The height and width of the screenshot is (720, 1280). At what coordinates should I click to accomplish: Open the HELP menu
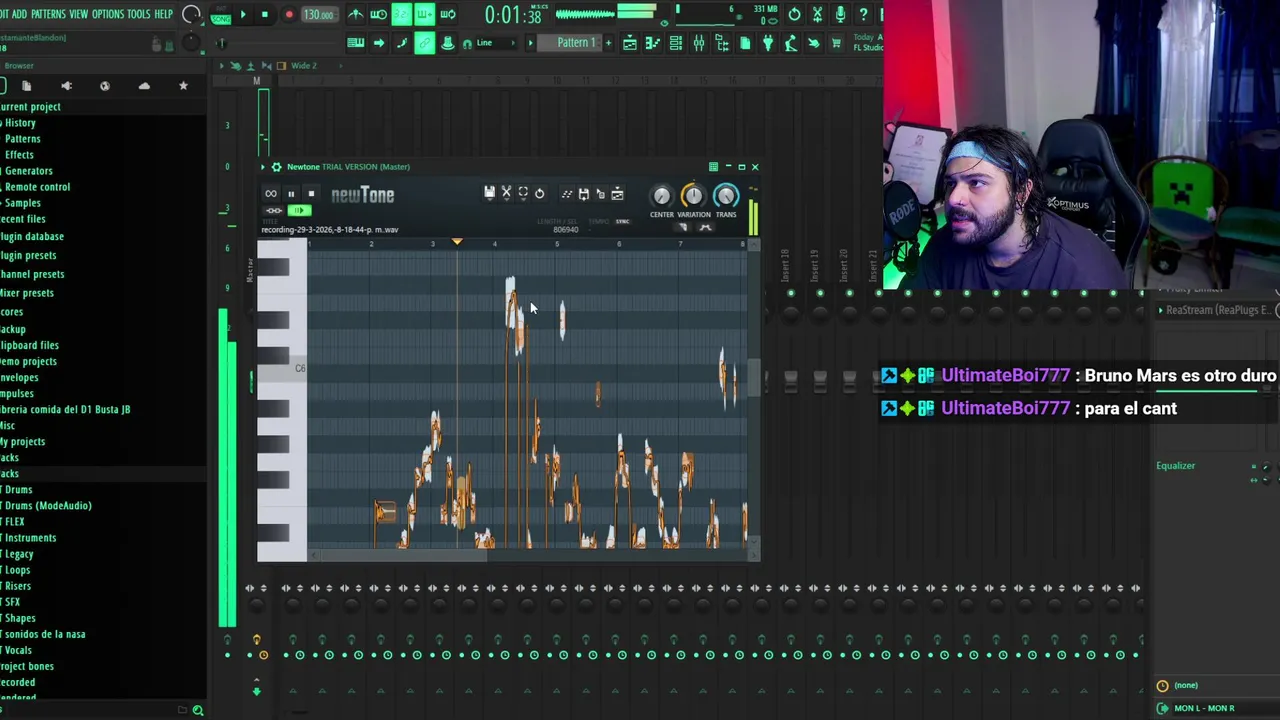pos(163,14)
